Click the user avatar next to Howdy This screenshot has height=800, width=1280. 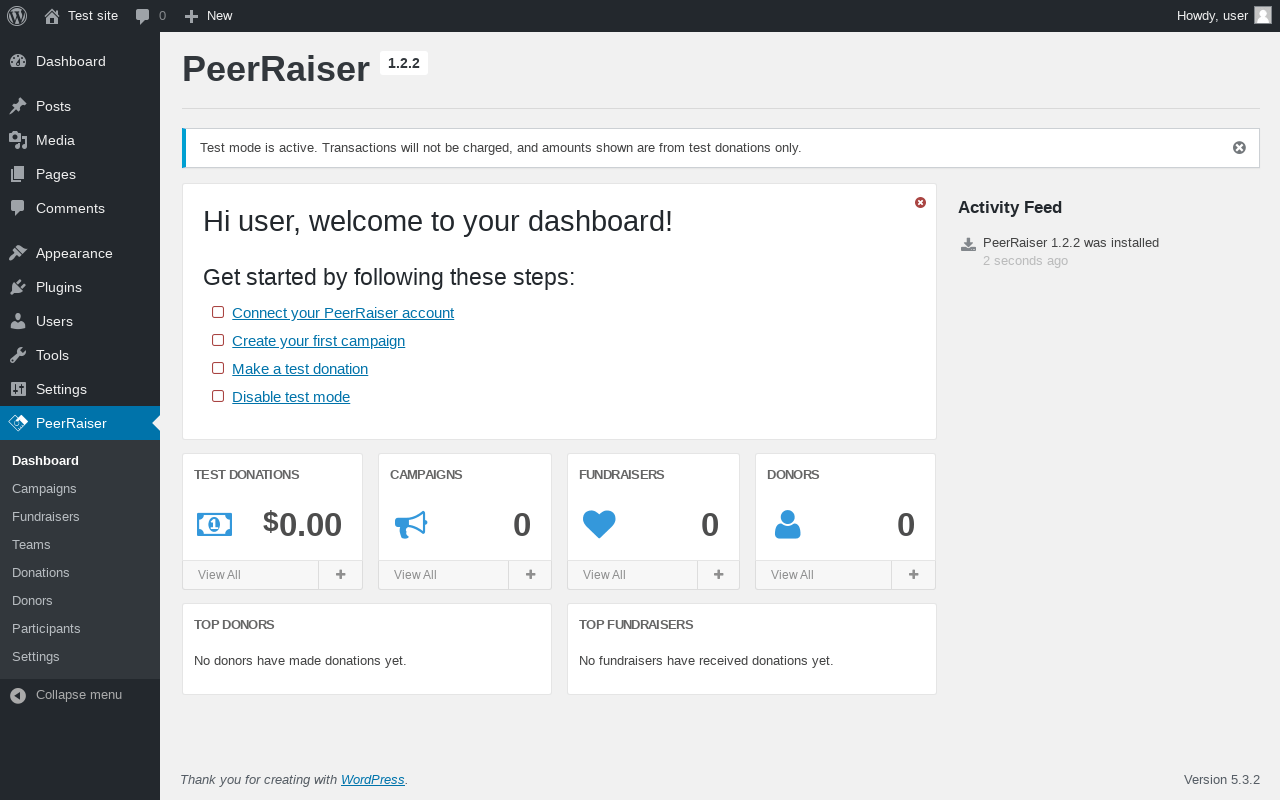pyautogui.click(x=1263, y=15)
